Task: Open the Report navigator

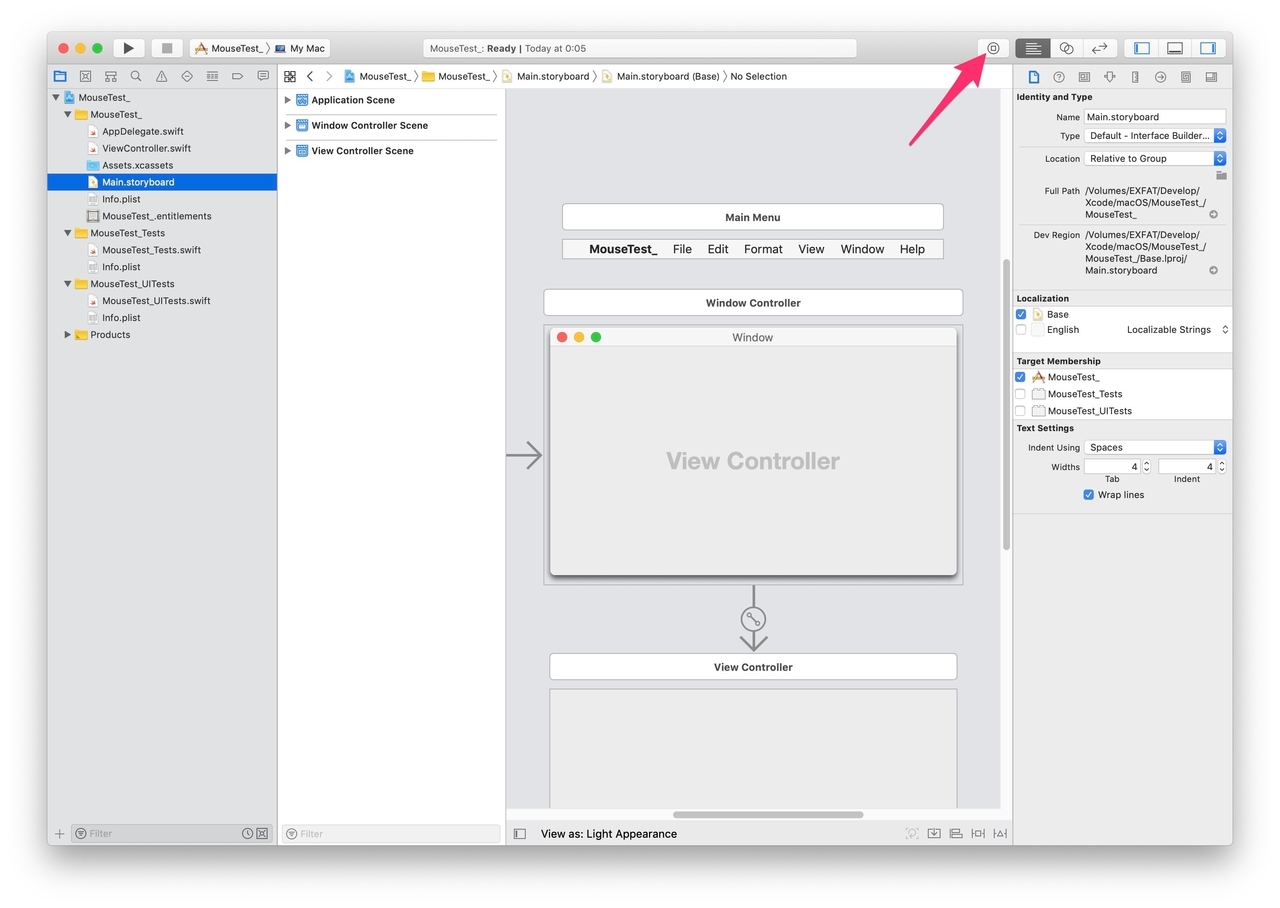Action: point(263,76)
